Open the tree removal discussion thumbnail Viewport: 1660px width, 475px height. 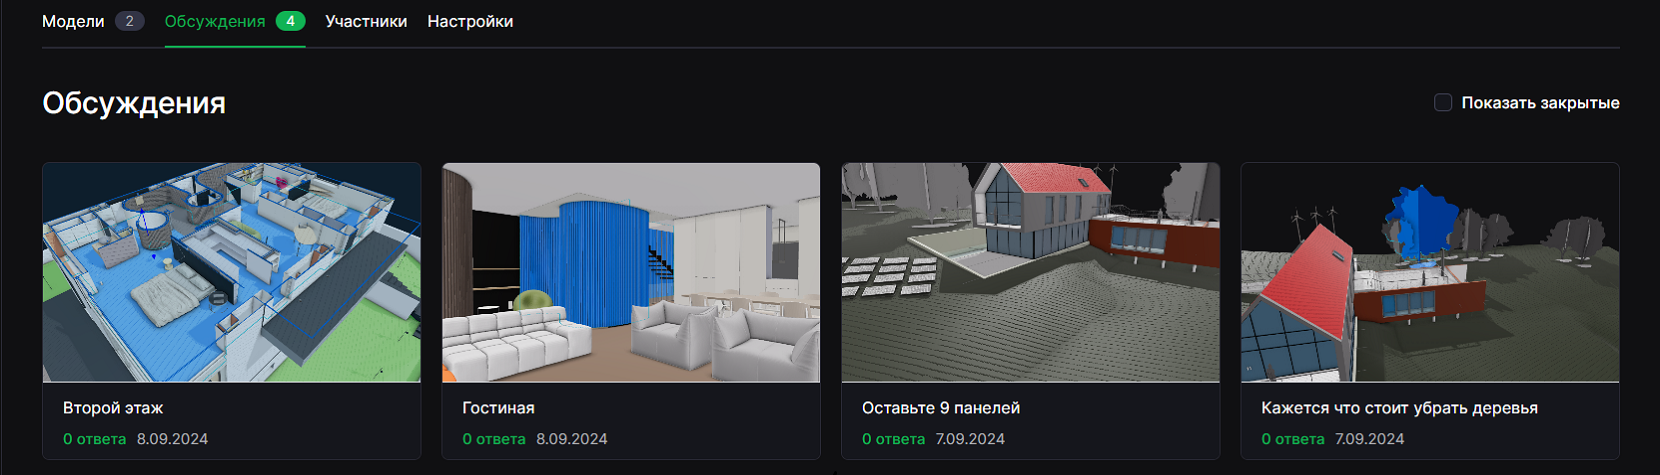point(1430,272)
